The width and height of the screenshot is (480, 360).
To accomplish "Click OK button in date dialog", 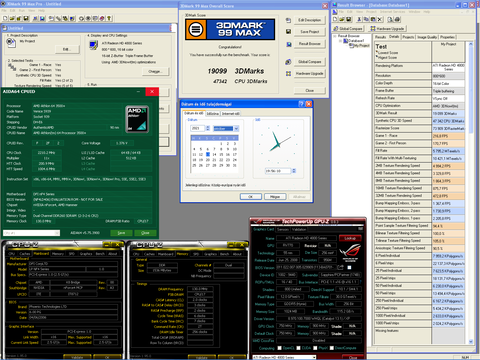I will [x=251, y=197].
